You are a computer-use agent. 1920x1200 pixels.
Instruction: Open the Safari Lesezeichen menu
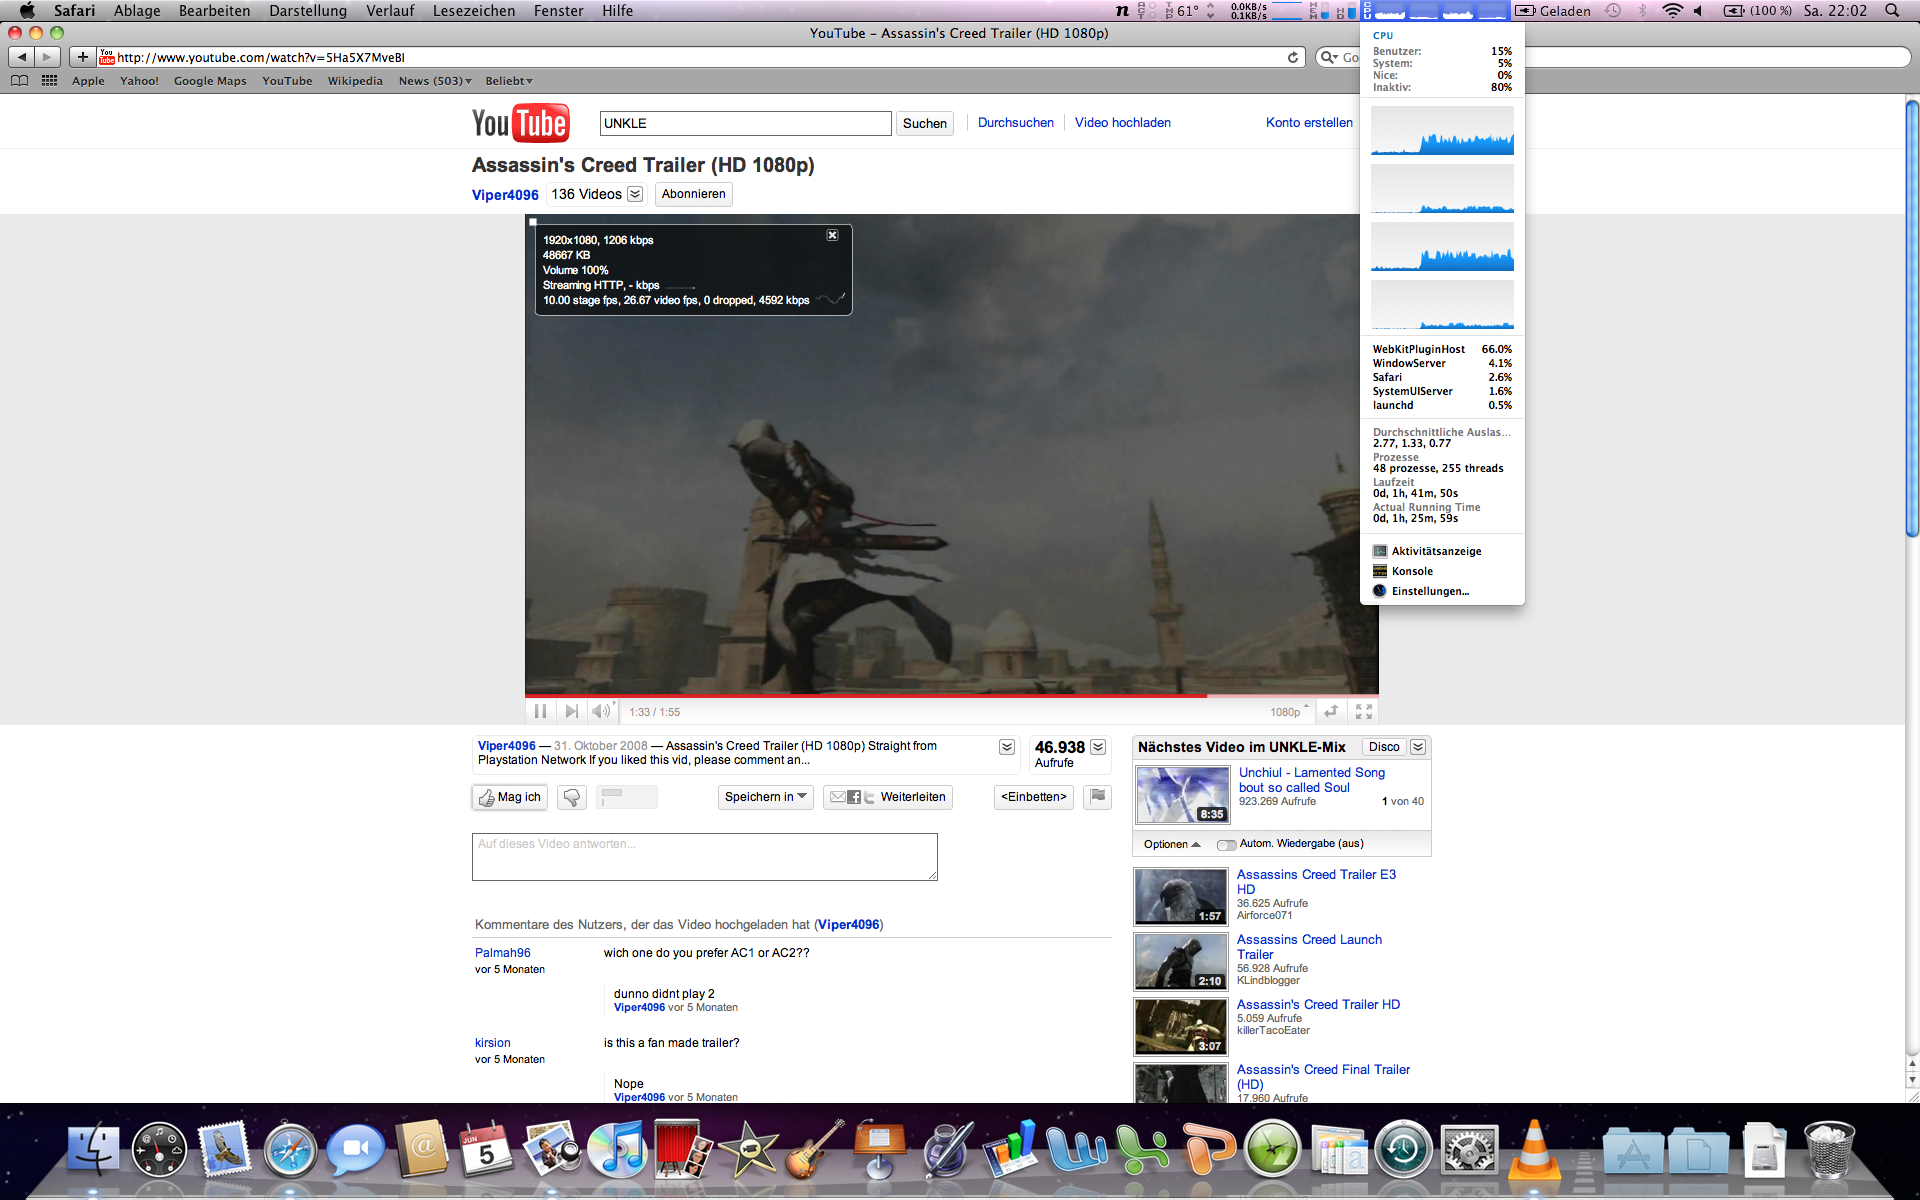(x=474, y=10)
